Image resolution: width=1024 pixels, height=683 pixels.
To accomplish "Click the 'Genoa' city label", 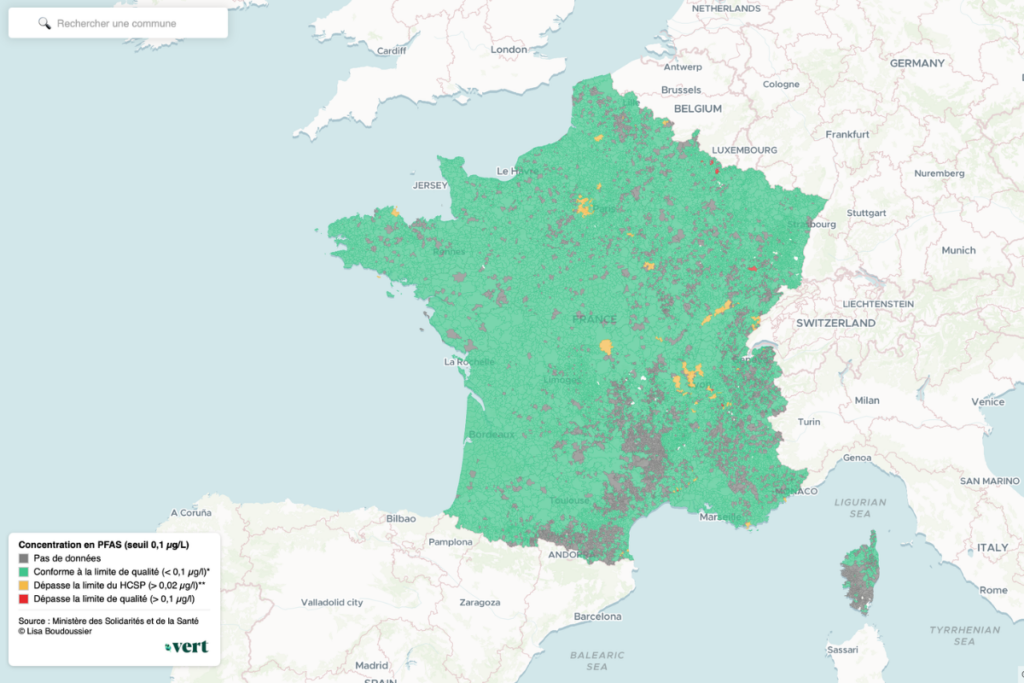I will 857,458.
